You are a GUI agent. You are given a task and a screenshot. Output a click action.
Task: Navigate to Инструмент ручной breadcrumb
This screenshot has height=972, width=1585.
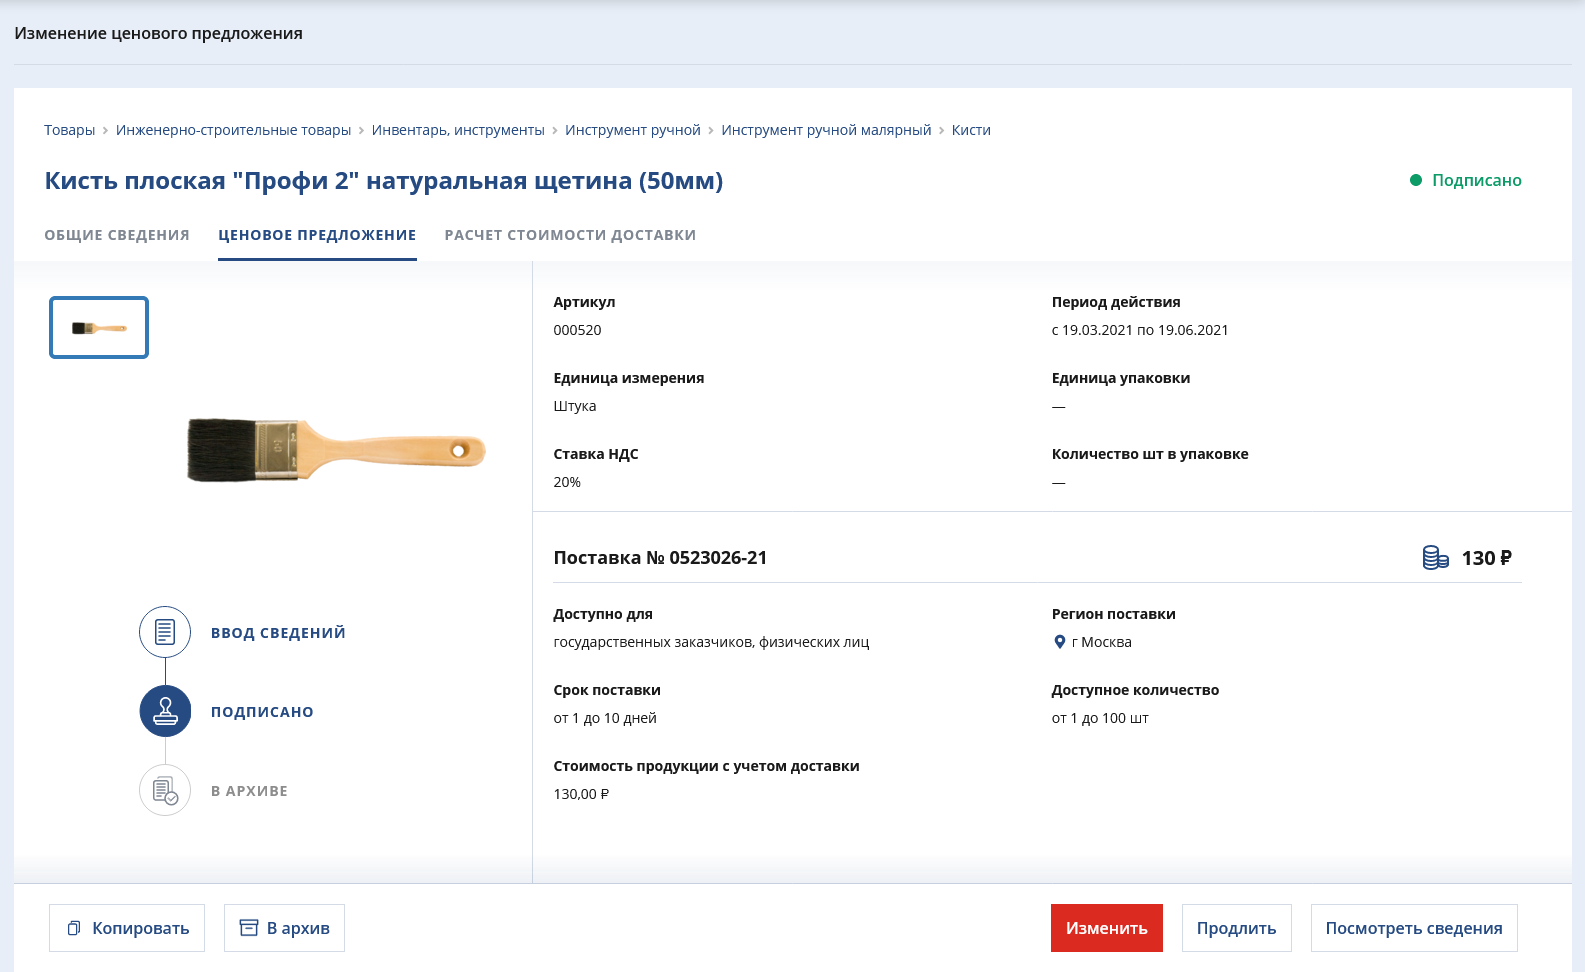tap(633, 130)
